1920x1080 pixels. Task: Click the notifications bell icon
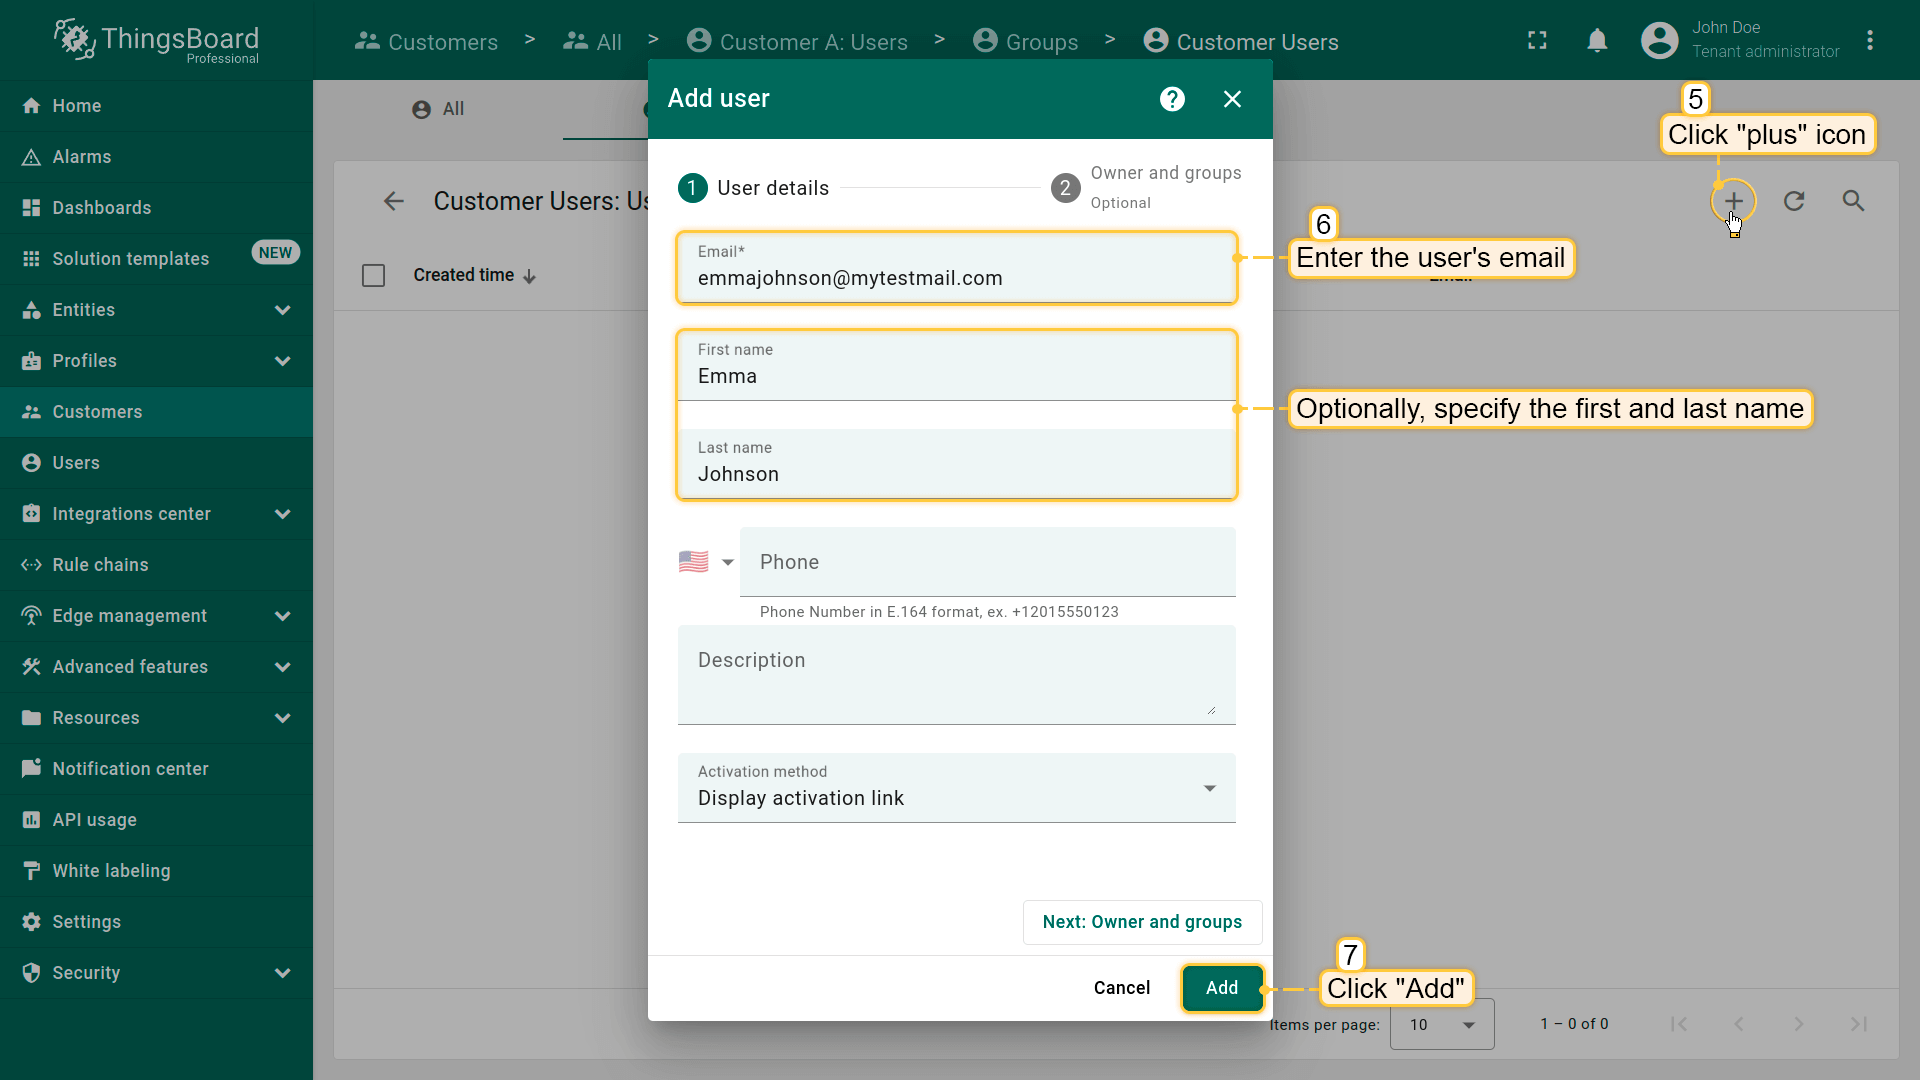click(x=1597, y=41)
